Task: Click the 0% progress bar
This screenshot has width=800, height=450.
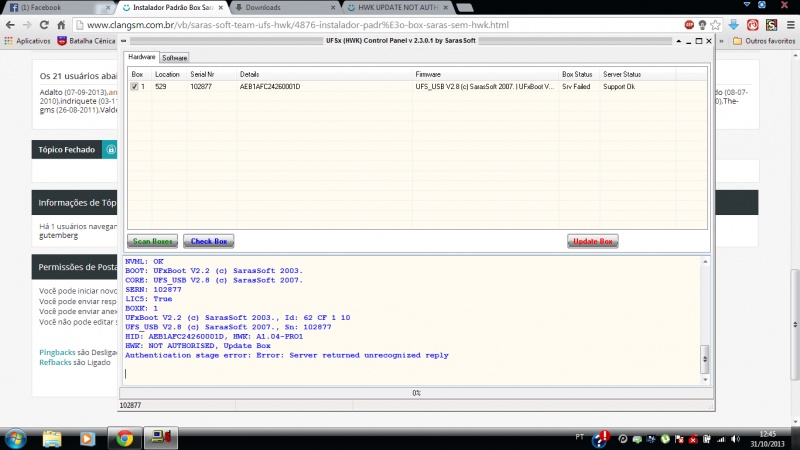Action: click(416, 393)
